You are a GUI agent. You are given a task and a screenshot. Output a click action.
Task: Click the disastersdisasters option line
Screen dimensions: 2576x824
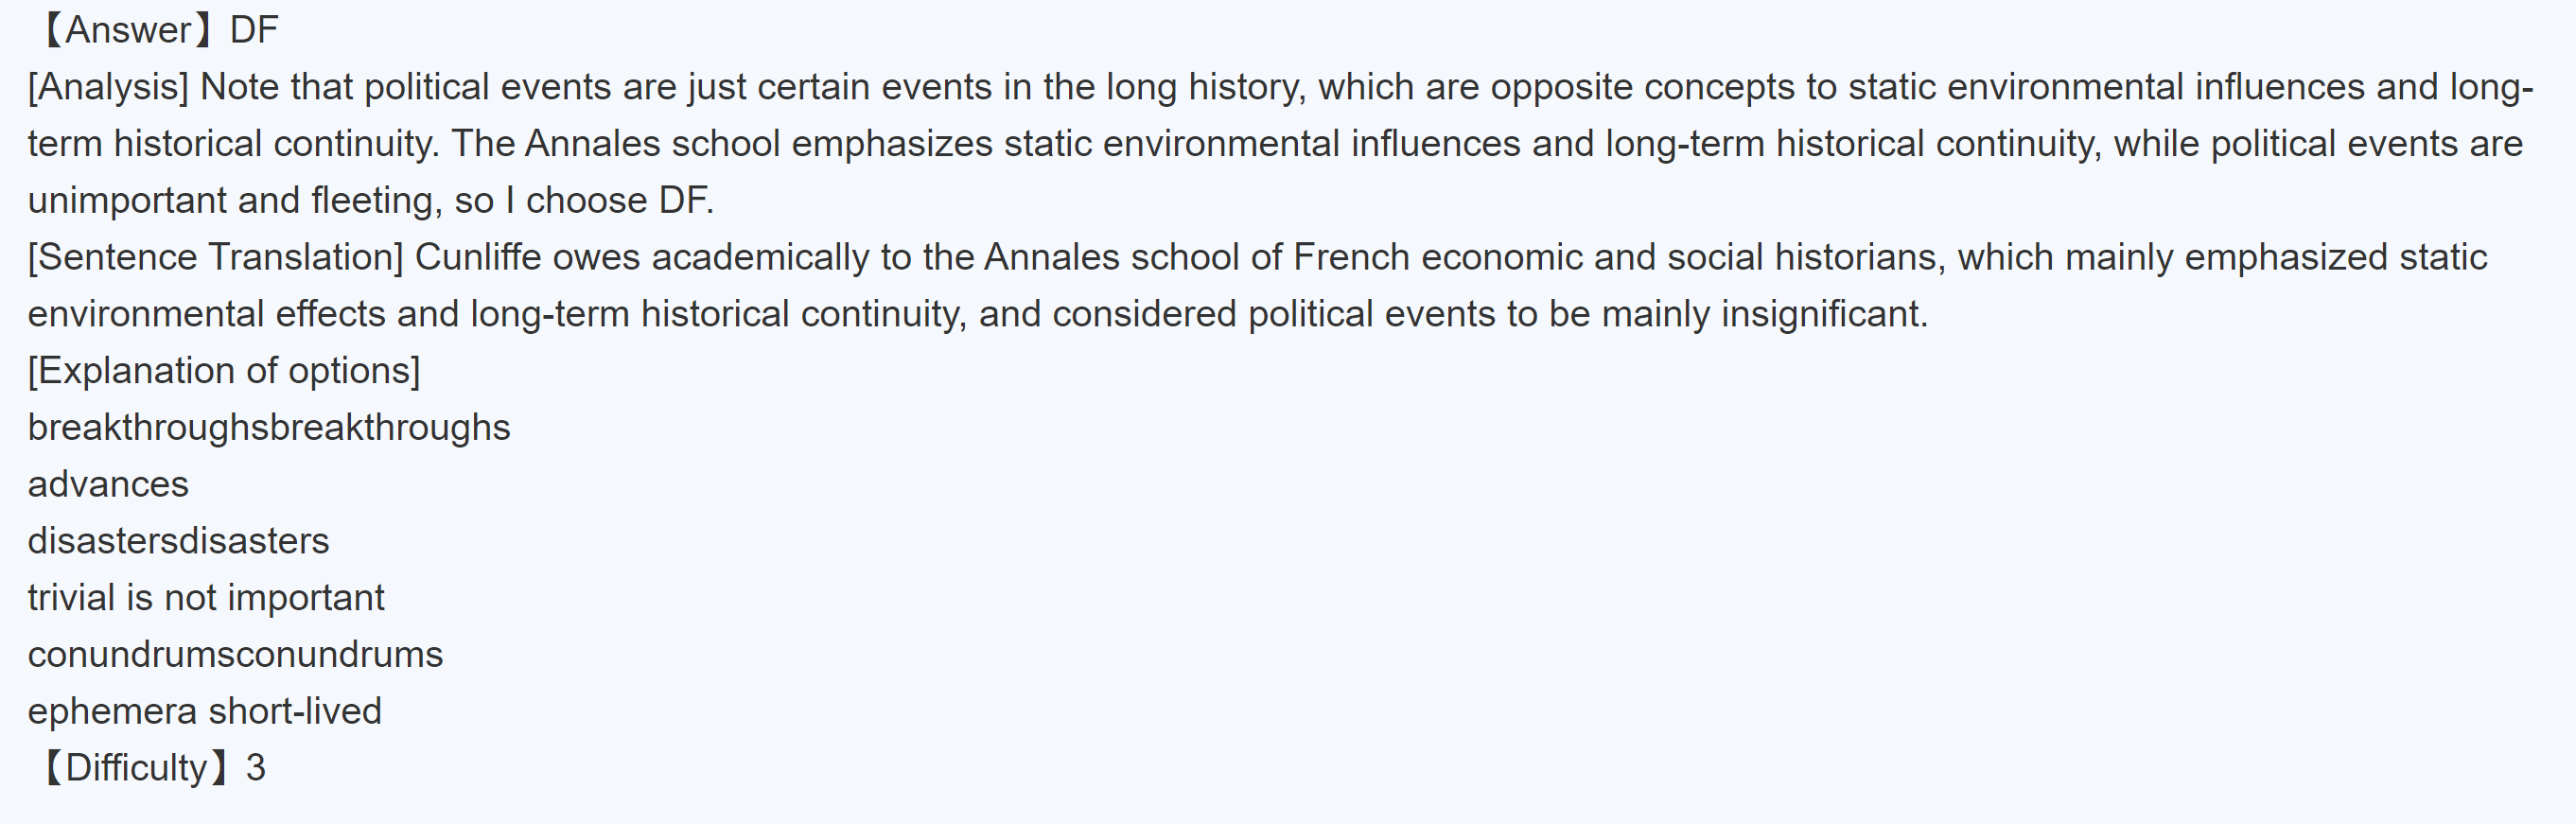tap(178, 541)
